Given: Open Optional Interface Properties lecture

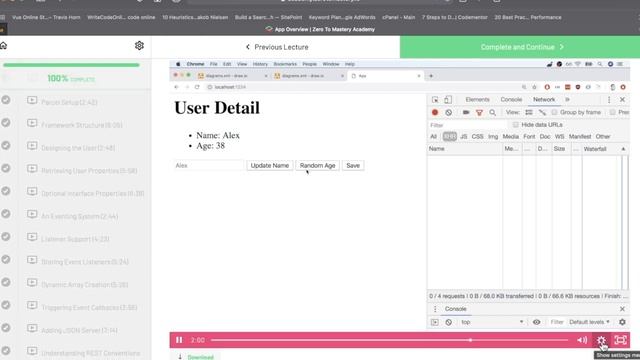Looking at the screenshot, I should coord(92,193).
